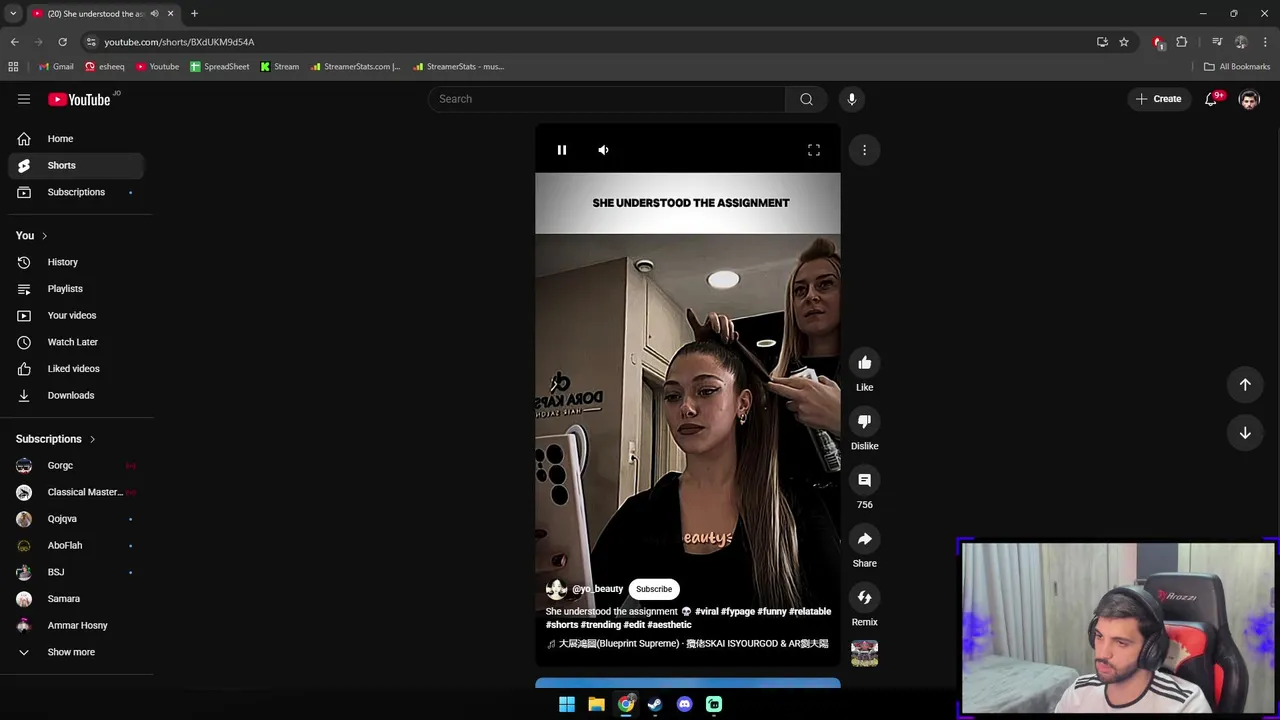Open the @yo_beauty channel

click(x=597, y=589)
